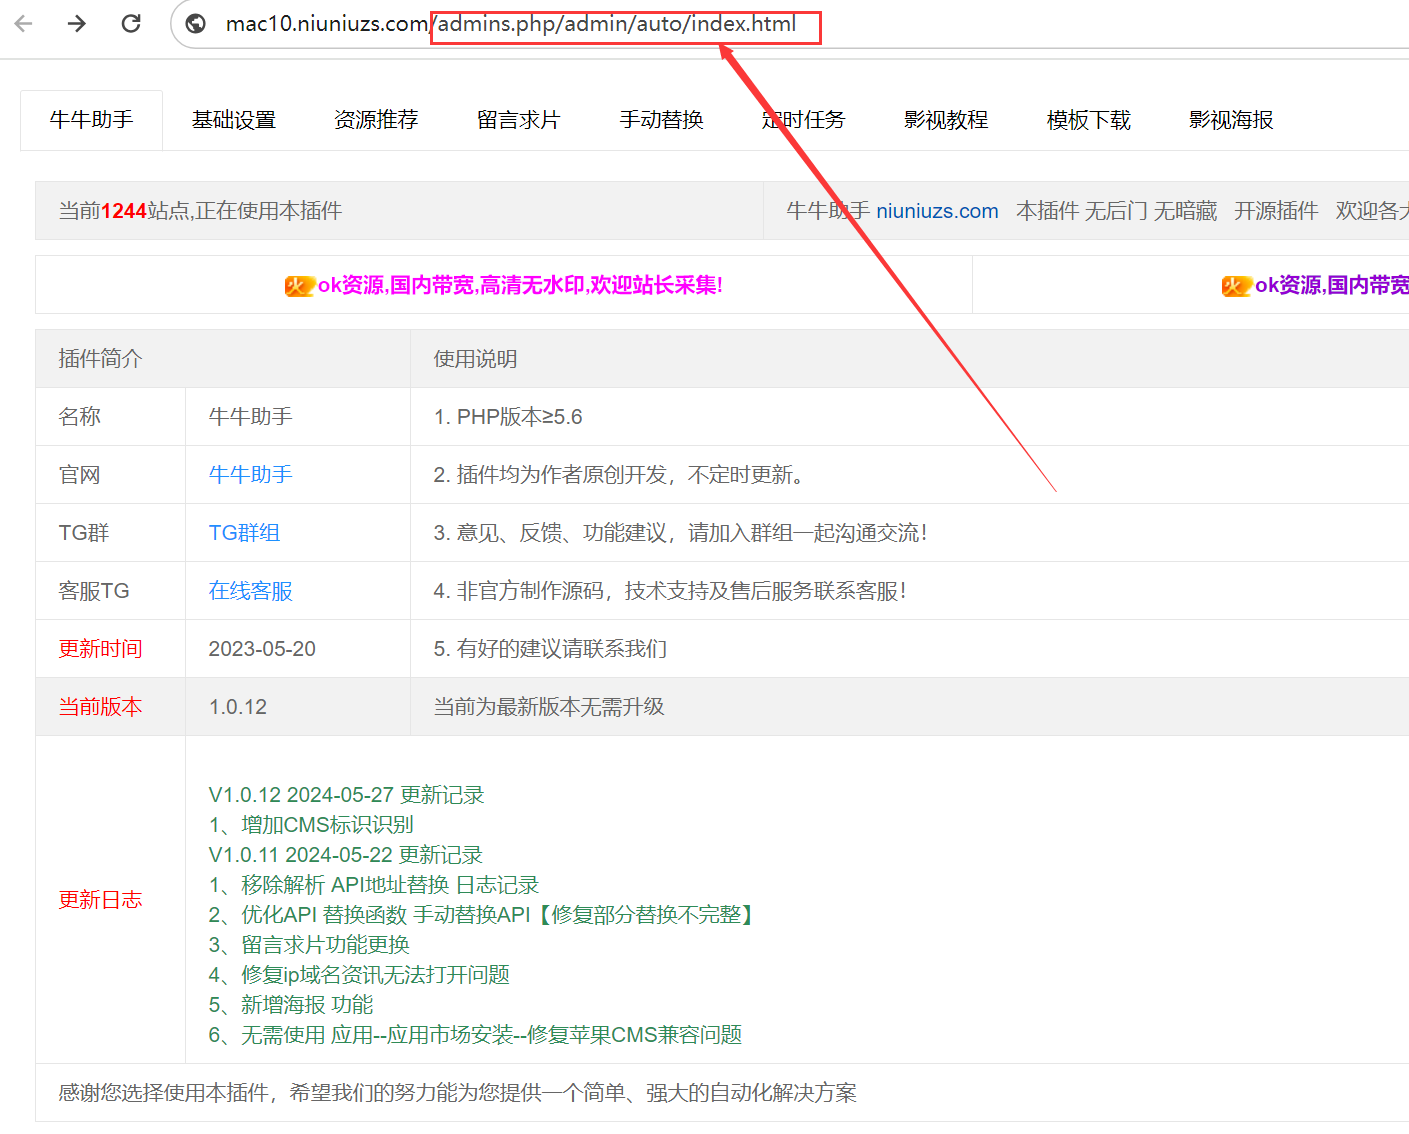This screenshot has height=1134, width=1409.
Task: Open the 牛牛助手 official website link
Action: [x=250, y=475]
